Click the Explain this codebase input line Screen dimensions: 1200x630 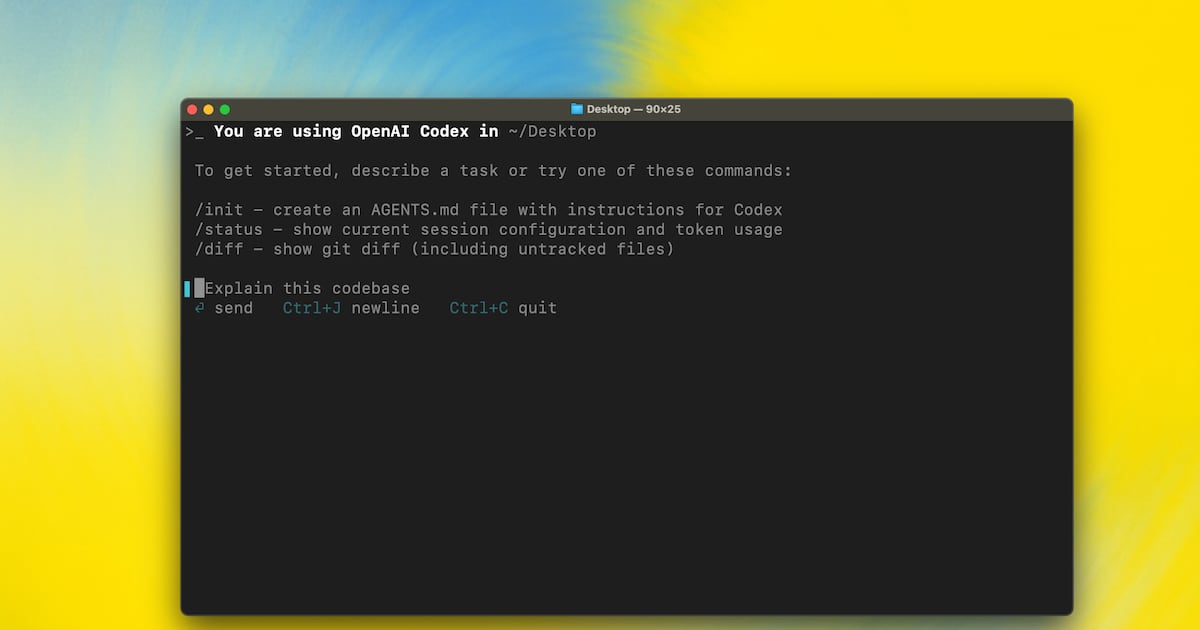coord(307,288)
